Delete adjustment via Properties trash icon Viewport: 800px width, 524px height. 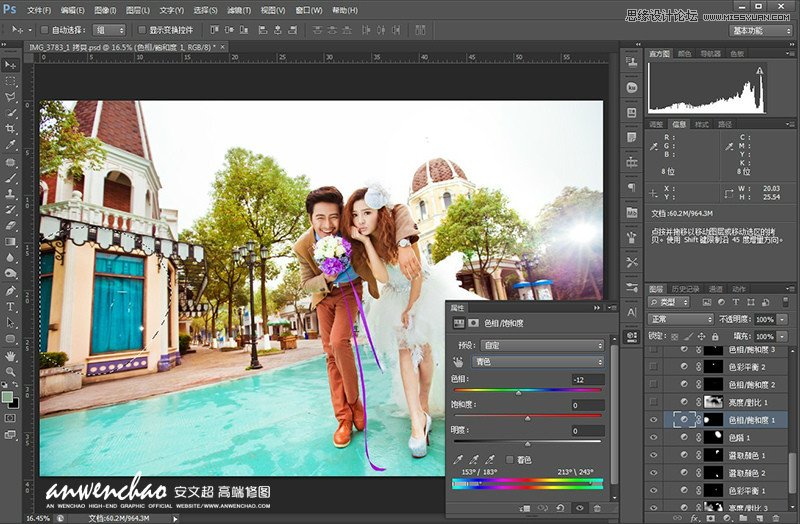597,508
